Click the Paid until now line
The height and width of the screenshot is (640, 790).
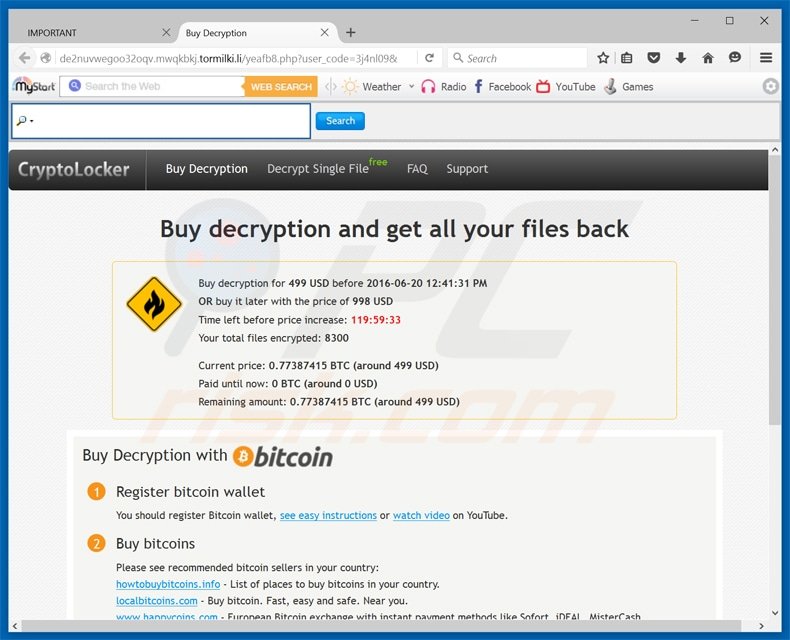tap(288, 384)
